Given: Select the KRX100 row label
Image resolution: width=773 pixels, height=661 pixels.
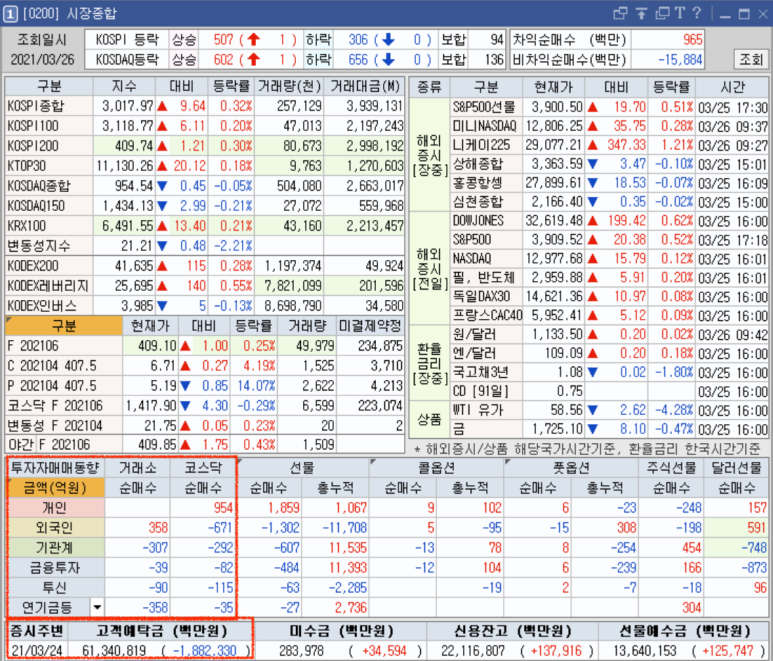Looking at the screenshot, I should (49, 226).
